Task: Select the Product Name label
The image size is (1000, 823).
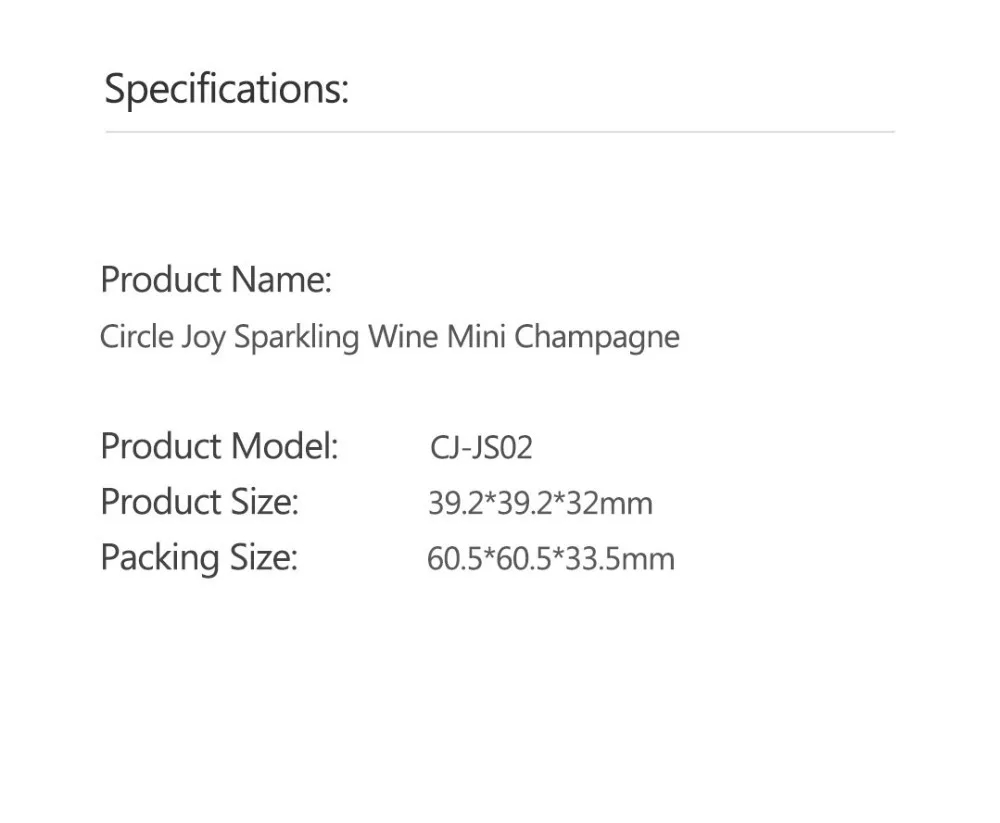Action: 216,279
